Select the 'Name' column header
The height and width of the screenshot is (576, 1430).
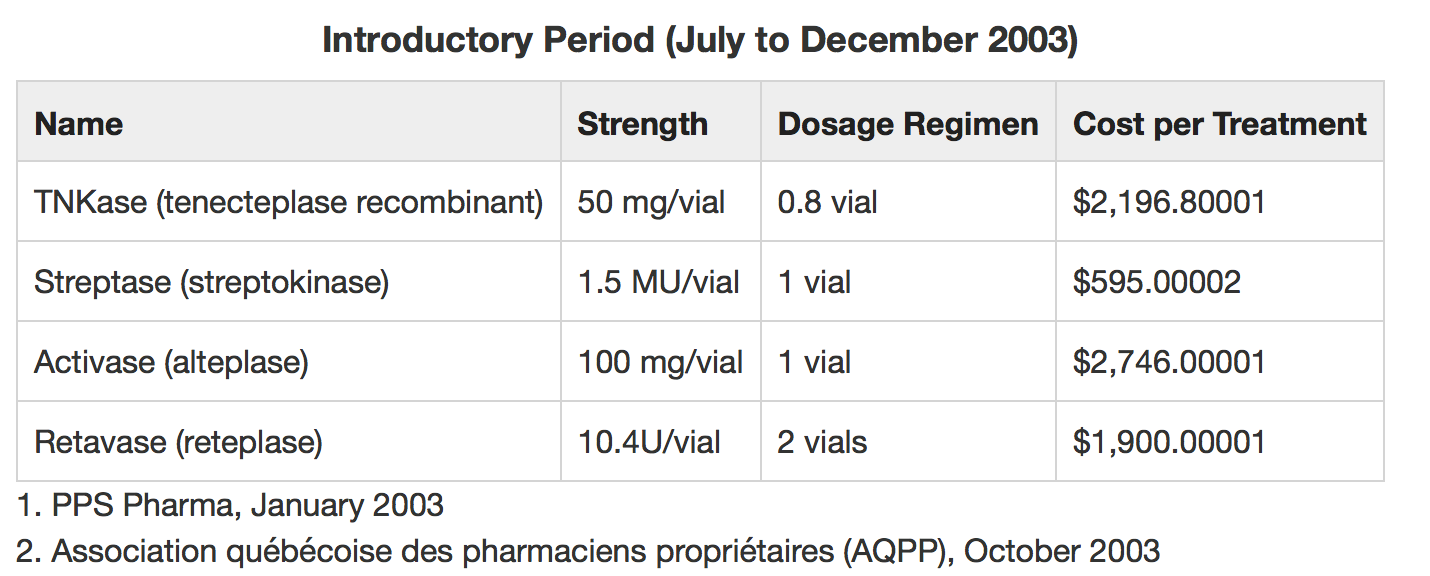(79, 124)
